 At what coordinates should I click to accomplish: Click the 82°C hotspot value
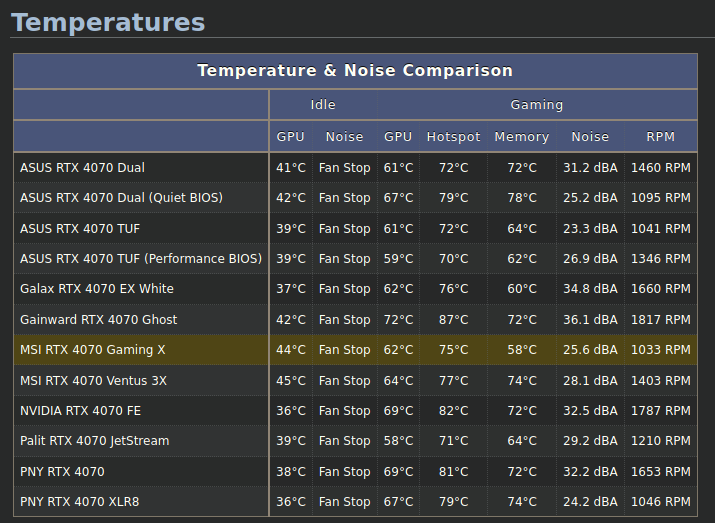(453, 411)
